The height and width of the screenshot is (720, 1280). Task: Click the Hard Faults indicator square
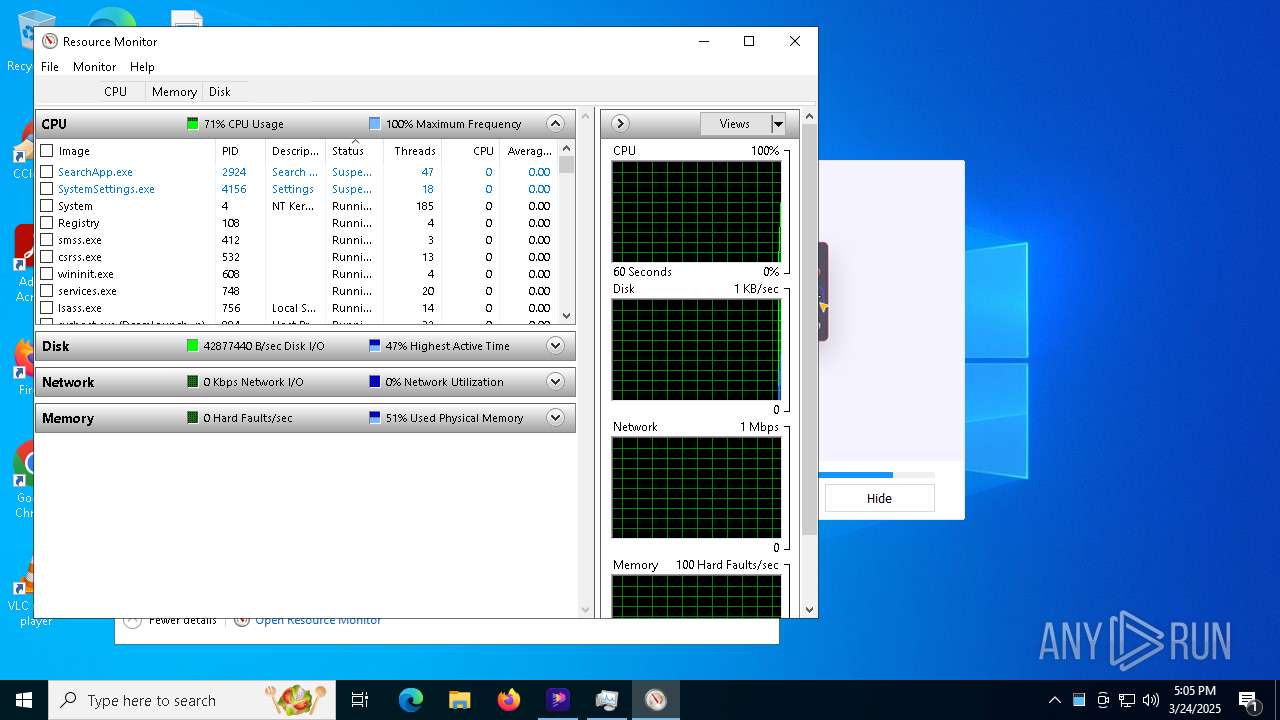[x=193, y=418]
